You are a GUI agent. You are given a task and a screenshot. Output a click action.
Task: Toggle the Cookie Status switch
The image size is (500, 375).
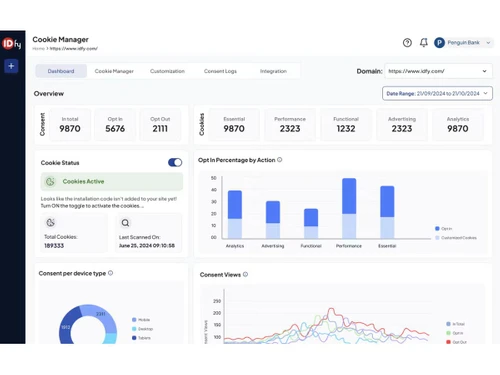(175, 162)
